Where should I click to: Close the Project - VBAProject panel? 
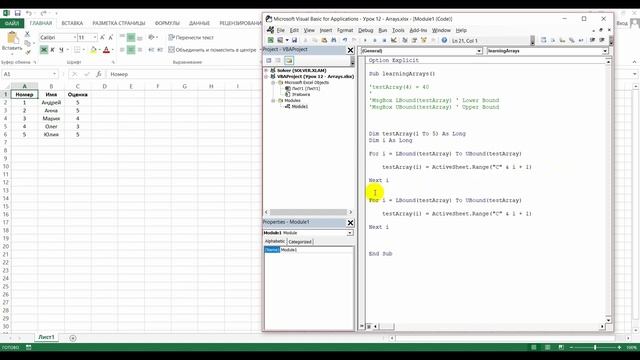(350, 50)
